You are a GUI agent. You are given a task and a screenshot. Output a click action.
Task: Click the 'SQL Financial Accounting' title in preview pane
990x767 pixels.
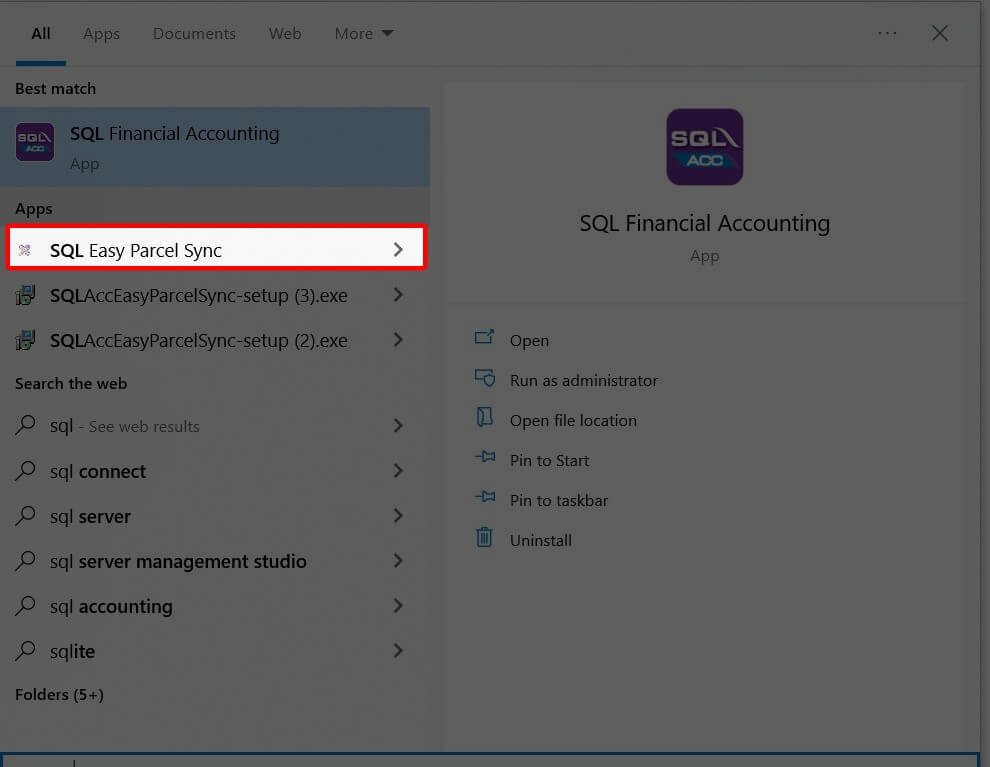click(705, 223)
